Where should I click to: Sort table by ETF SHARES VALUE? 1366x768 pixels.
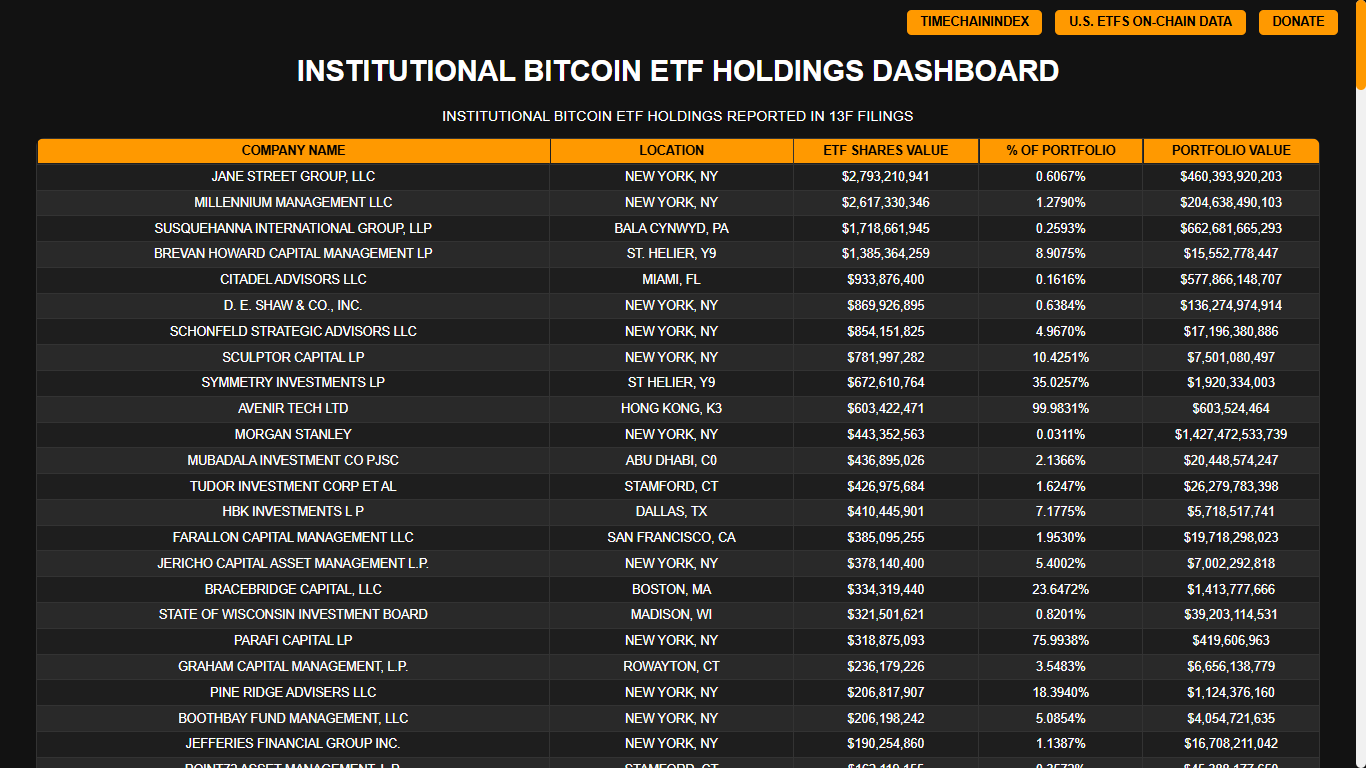885,150
